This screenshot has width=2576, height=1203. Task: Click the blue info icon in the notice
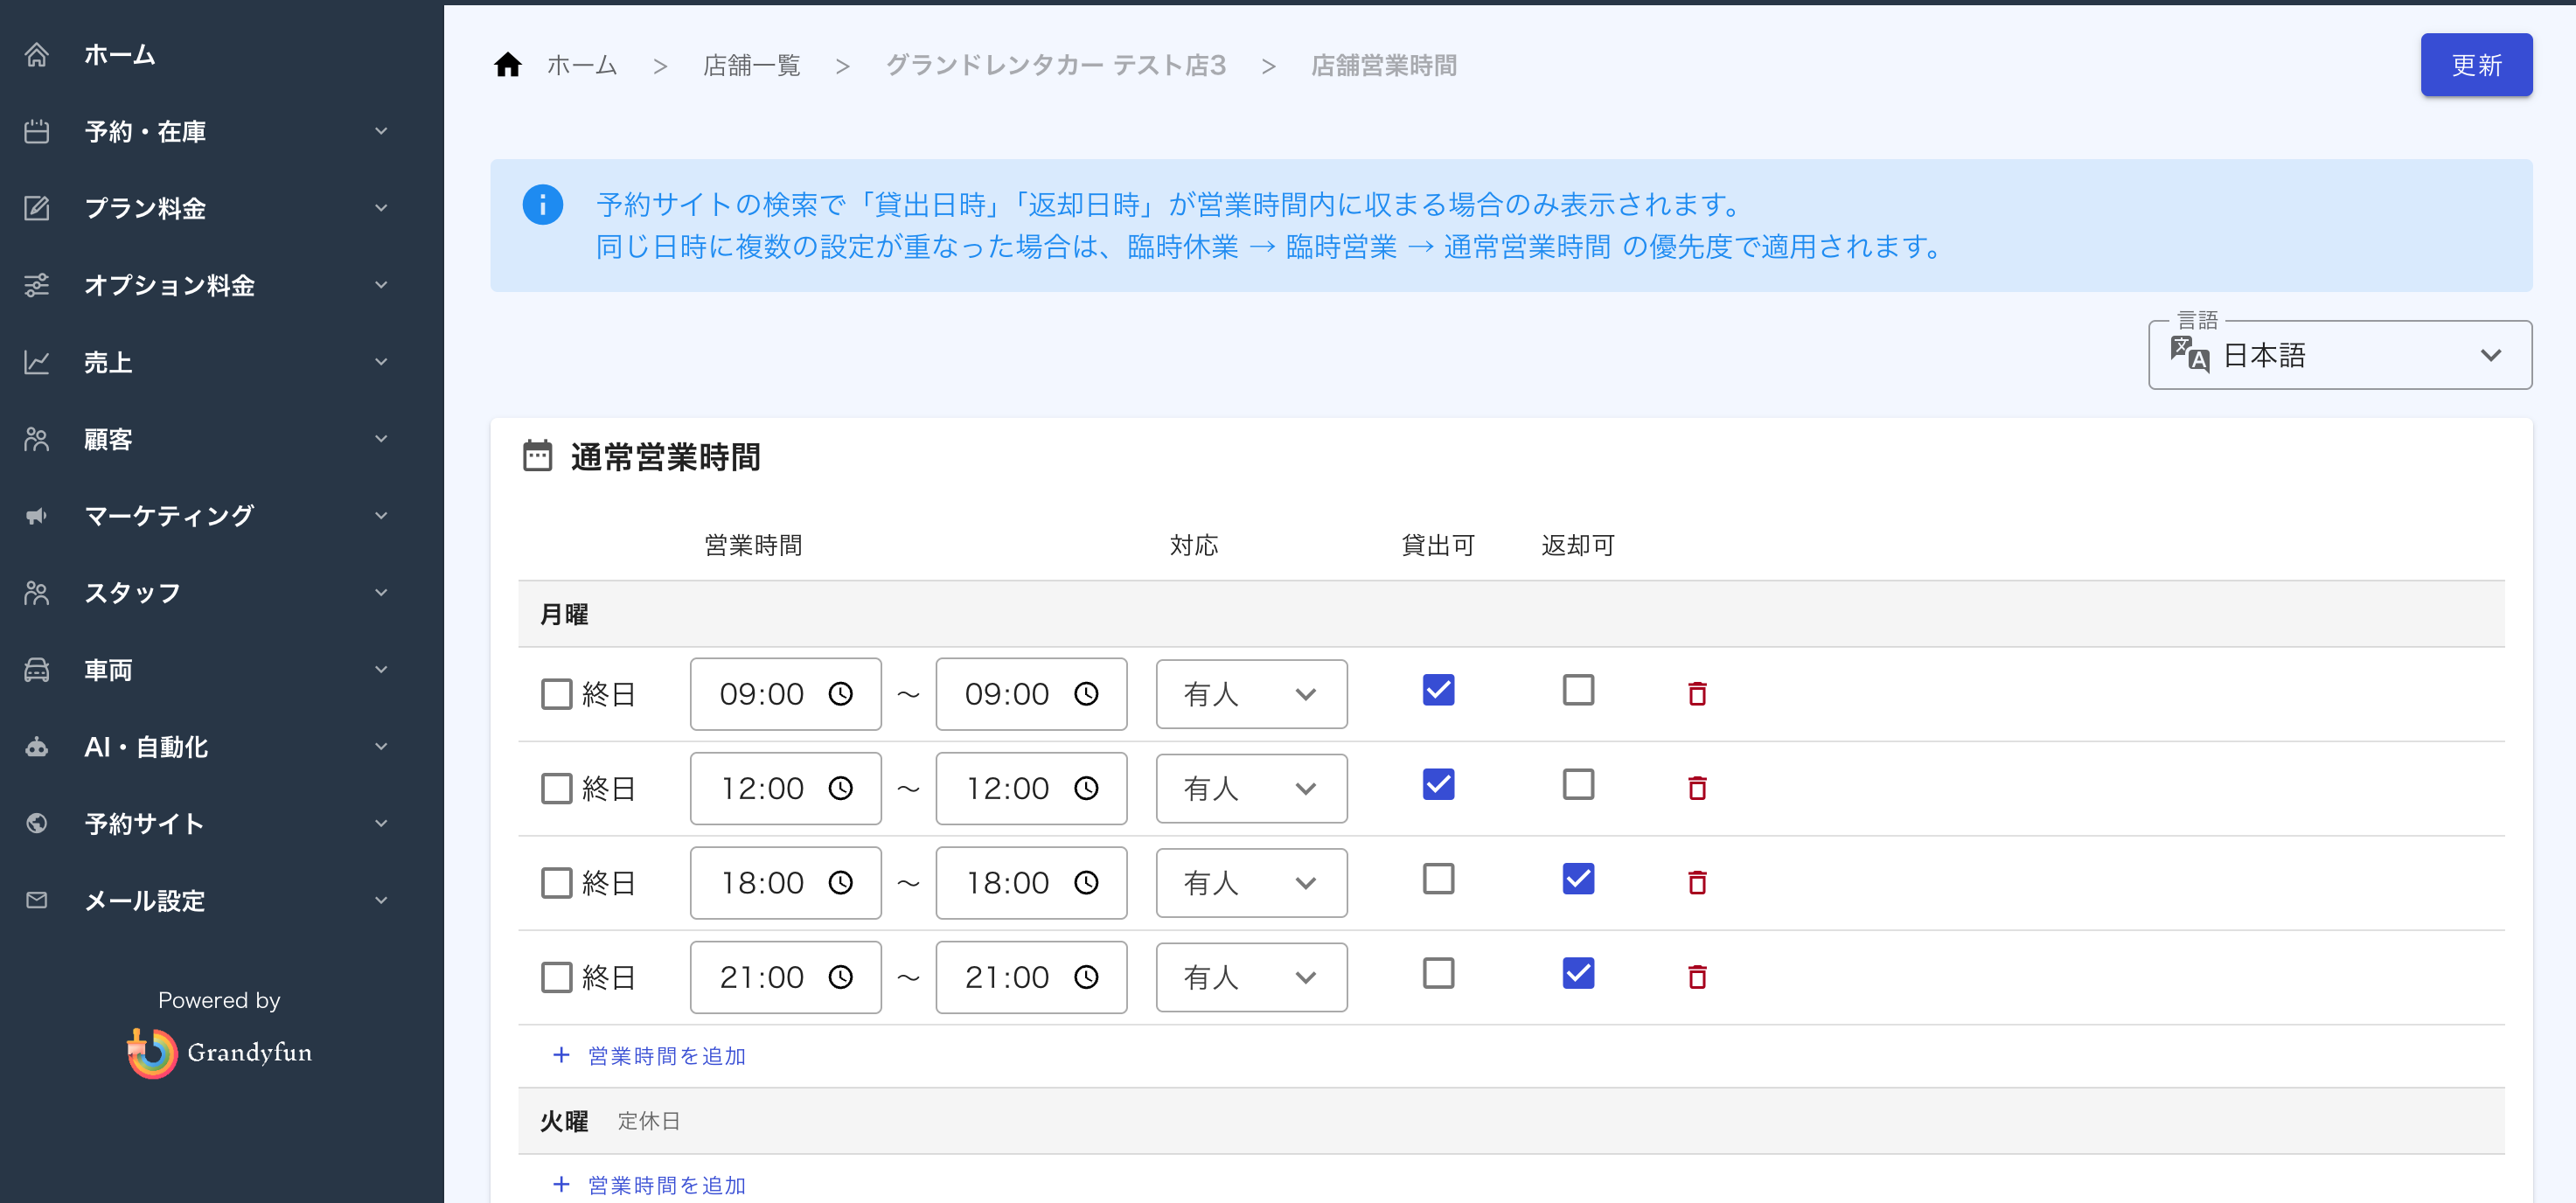(x=543, y=205)
